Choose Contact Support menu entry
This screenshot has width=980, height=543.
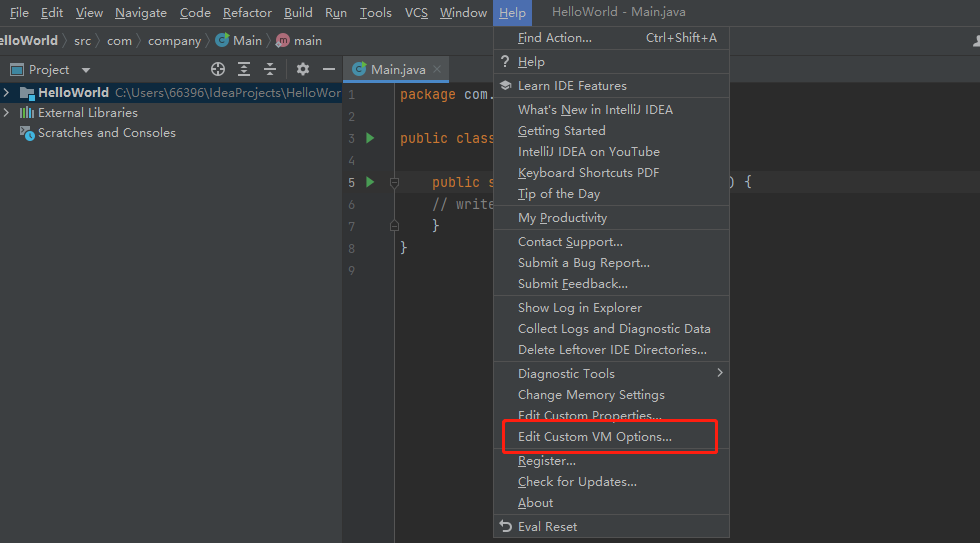pyautogui.click(x=611, y=242)
